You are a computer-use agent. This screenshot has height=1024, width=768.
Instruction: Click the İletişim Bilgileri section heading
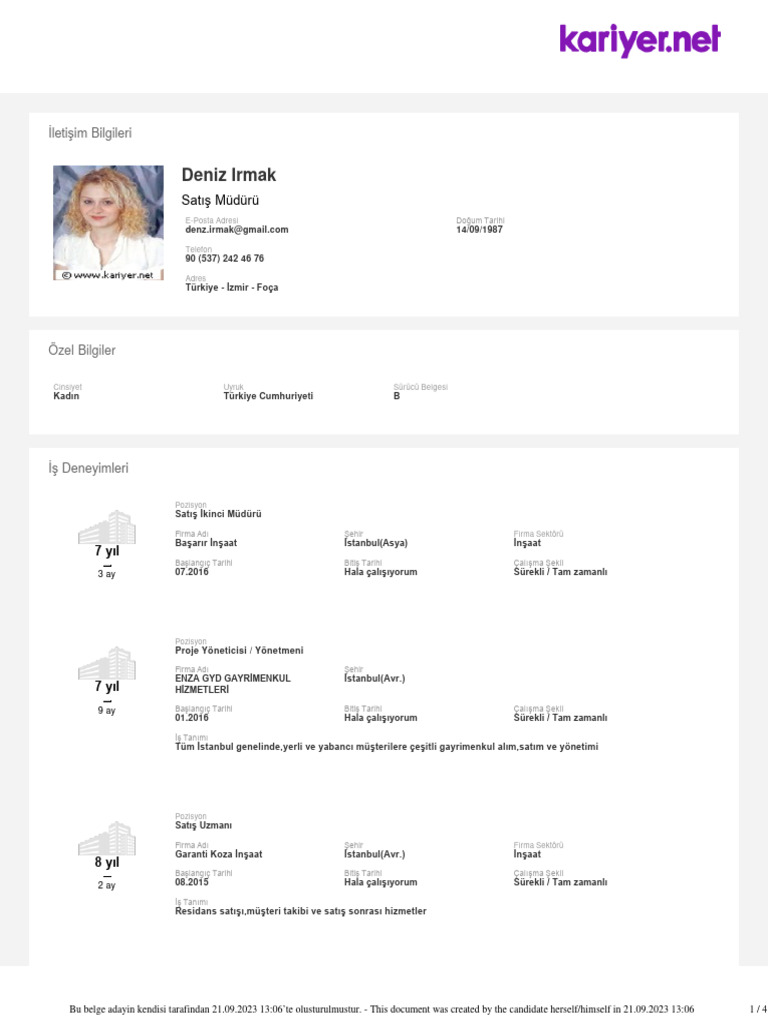(x=90, y=133)
